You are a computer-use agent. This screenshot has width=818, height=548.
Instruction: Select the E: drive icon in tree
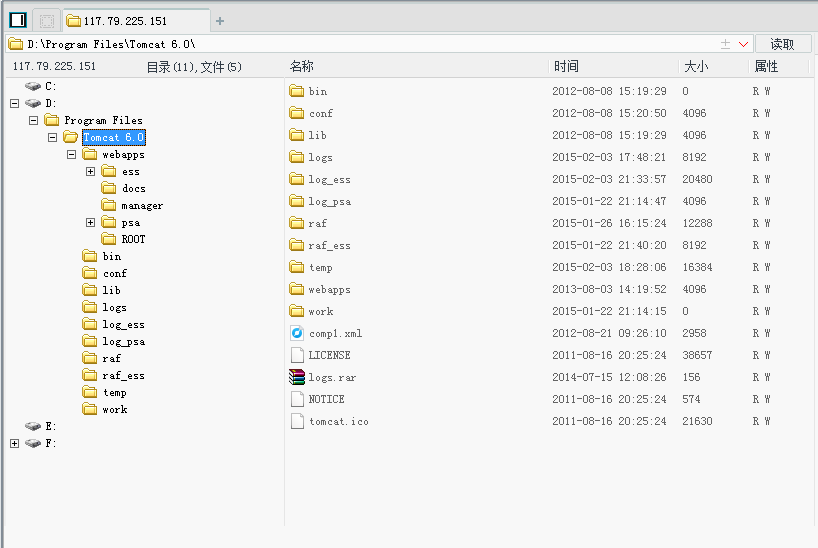[x=33, y=426]
